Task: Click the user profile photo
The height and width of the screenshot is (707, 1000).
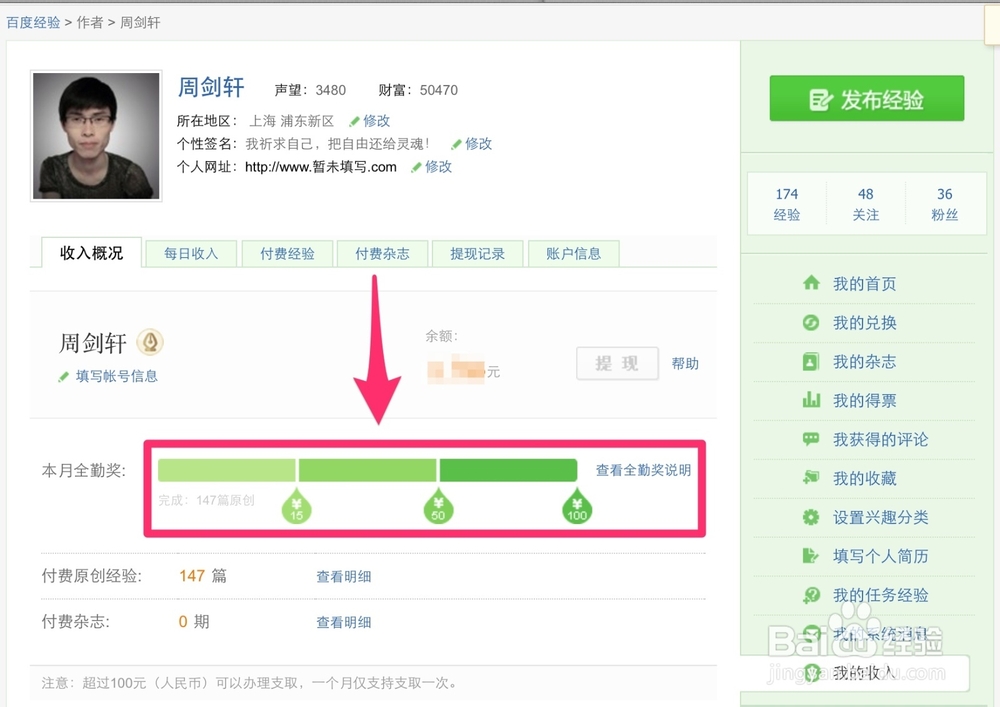Action: [x=96, y=136]
